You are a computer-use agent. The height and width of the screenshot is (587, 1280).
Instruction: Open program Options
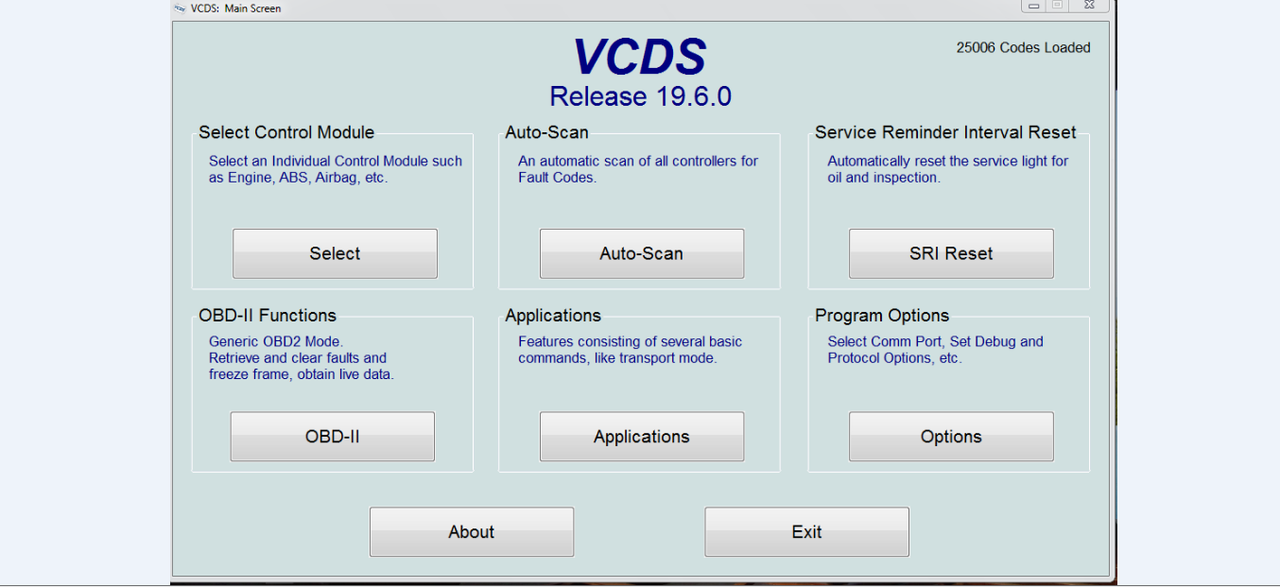click(x=951, y=437)
